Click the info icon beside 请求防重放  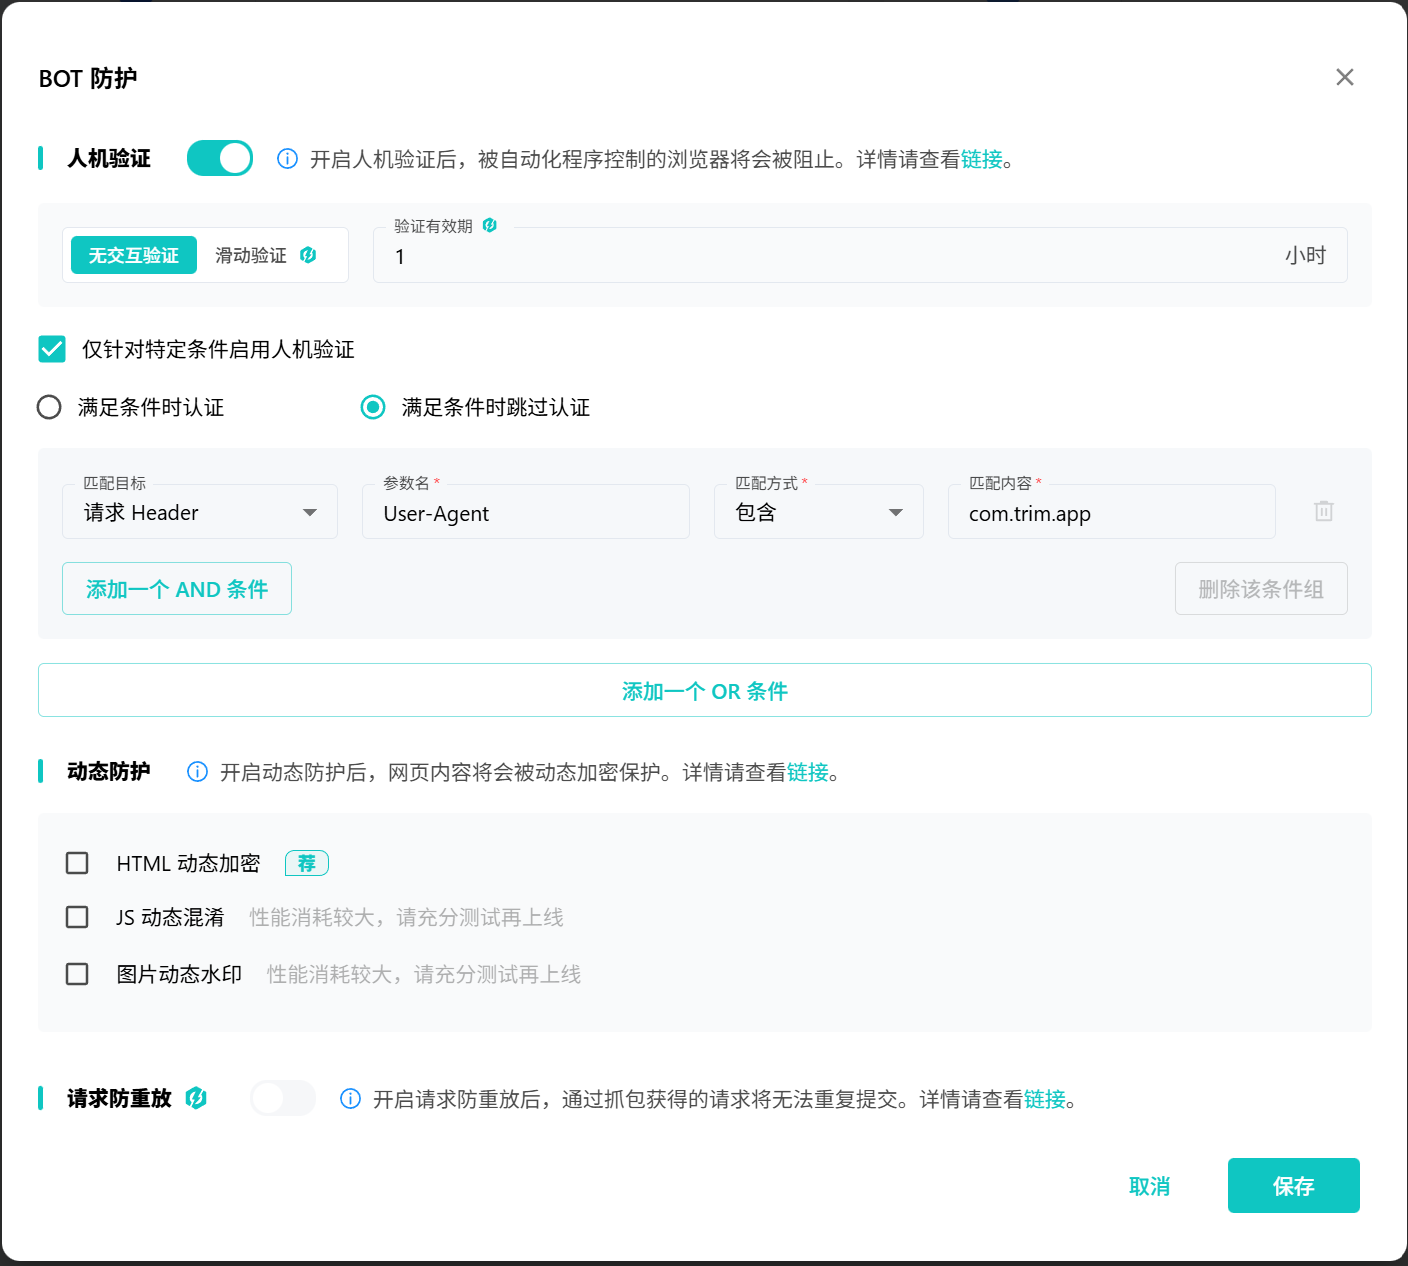349,1098
